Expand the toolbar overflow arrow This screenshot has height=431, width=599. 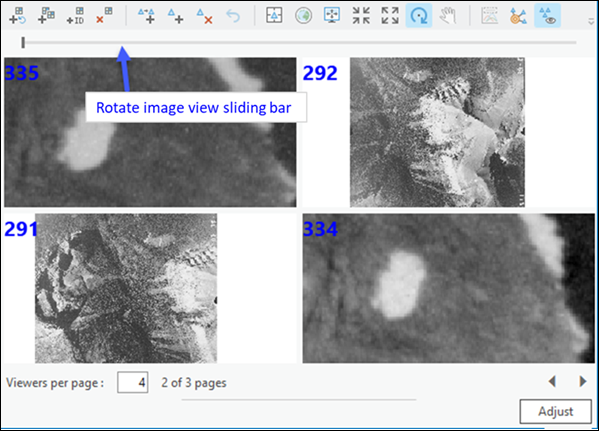(591, 22)
